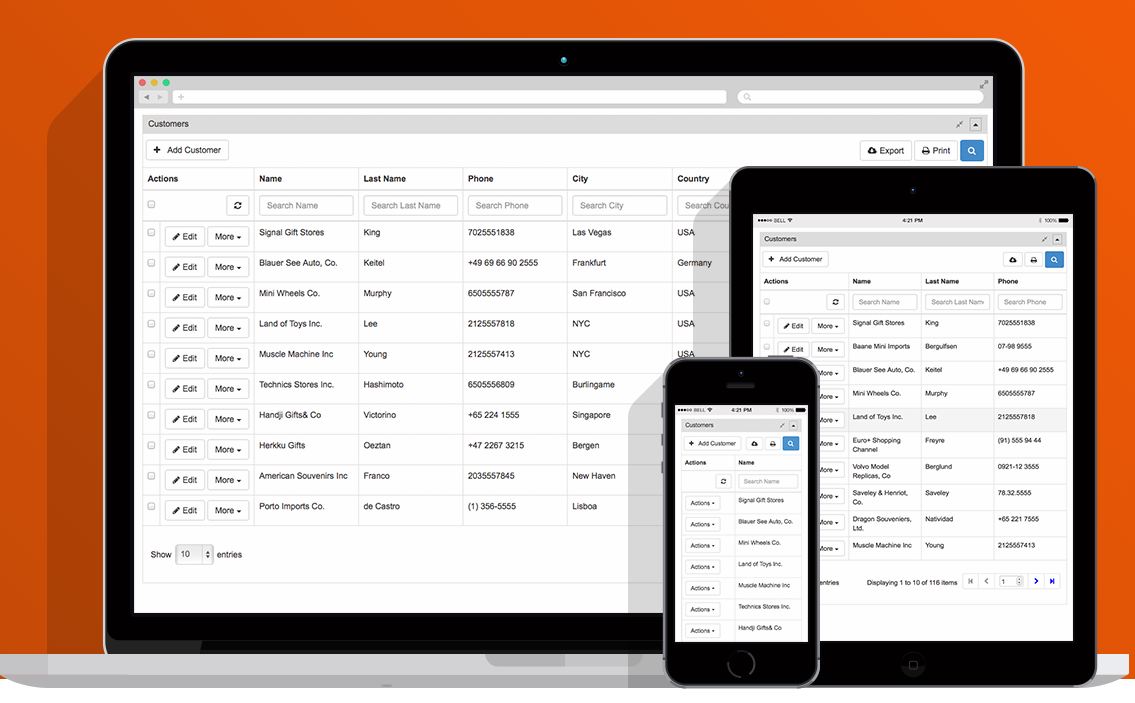The height and width of the screenshot is (703, 1135).
Task: Sort by the Last Name column header on the laptop
Action: coord(385,179)
